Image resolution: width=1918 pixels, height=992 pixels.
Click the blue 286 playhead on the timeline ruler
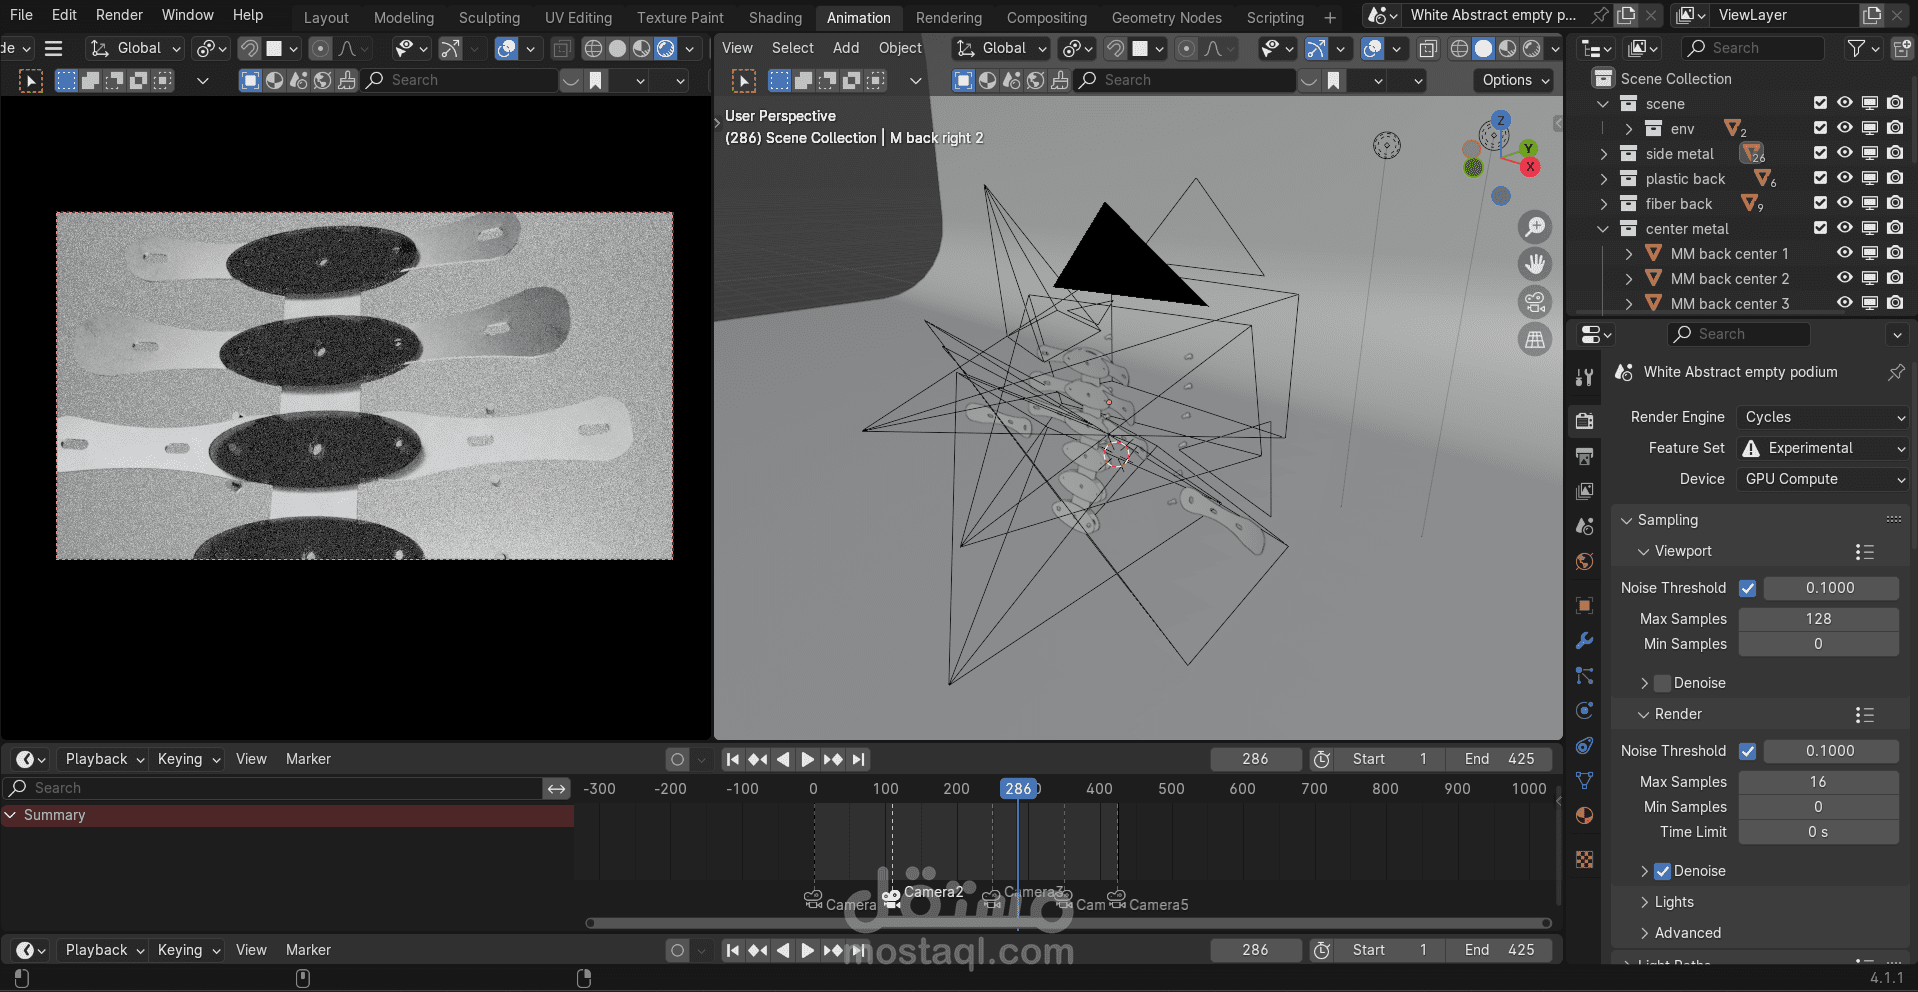[x=1018, y=789]
